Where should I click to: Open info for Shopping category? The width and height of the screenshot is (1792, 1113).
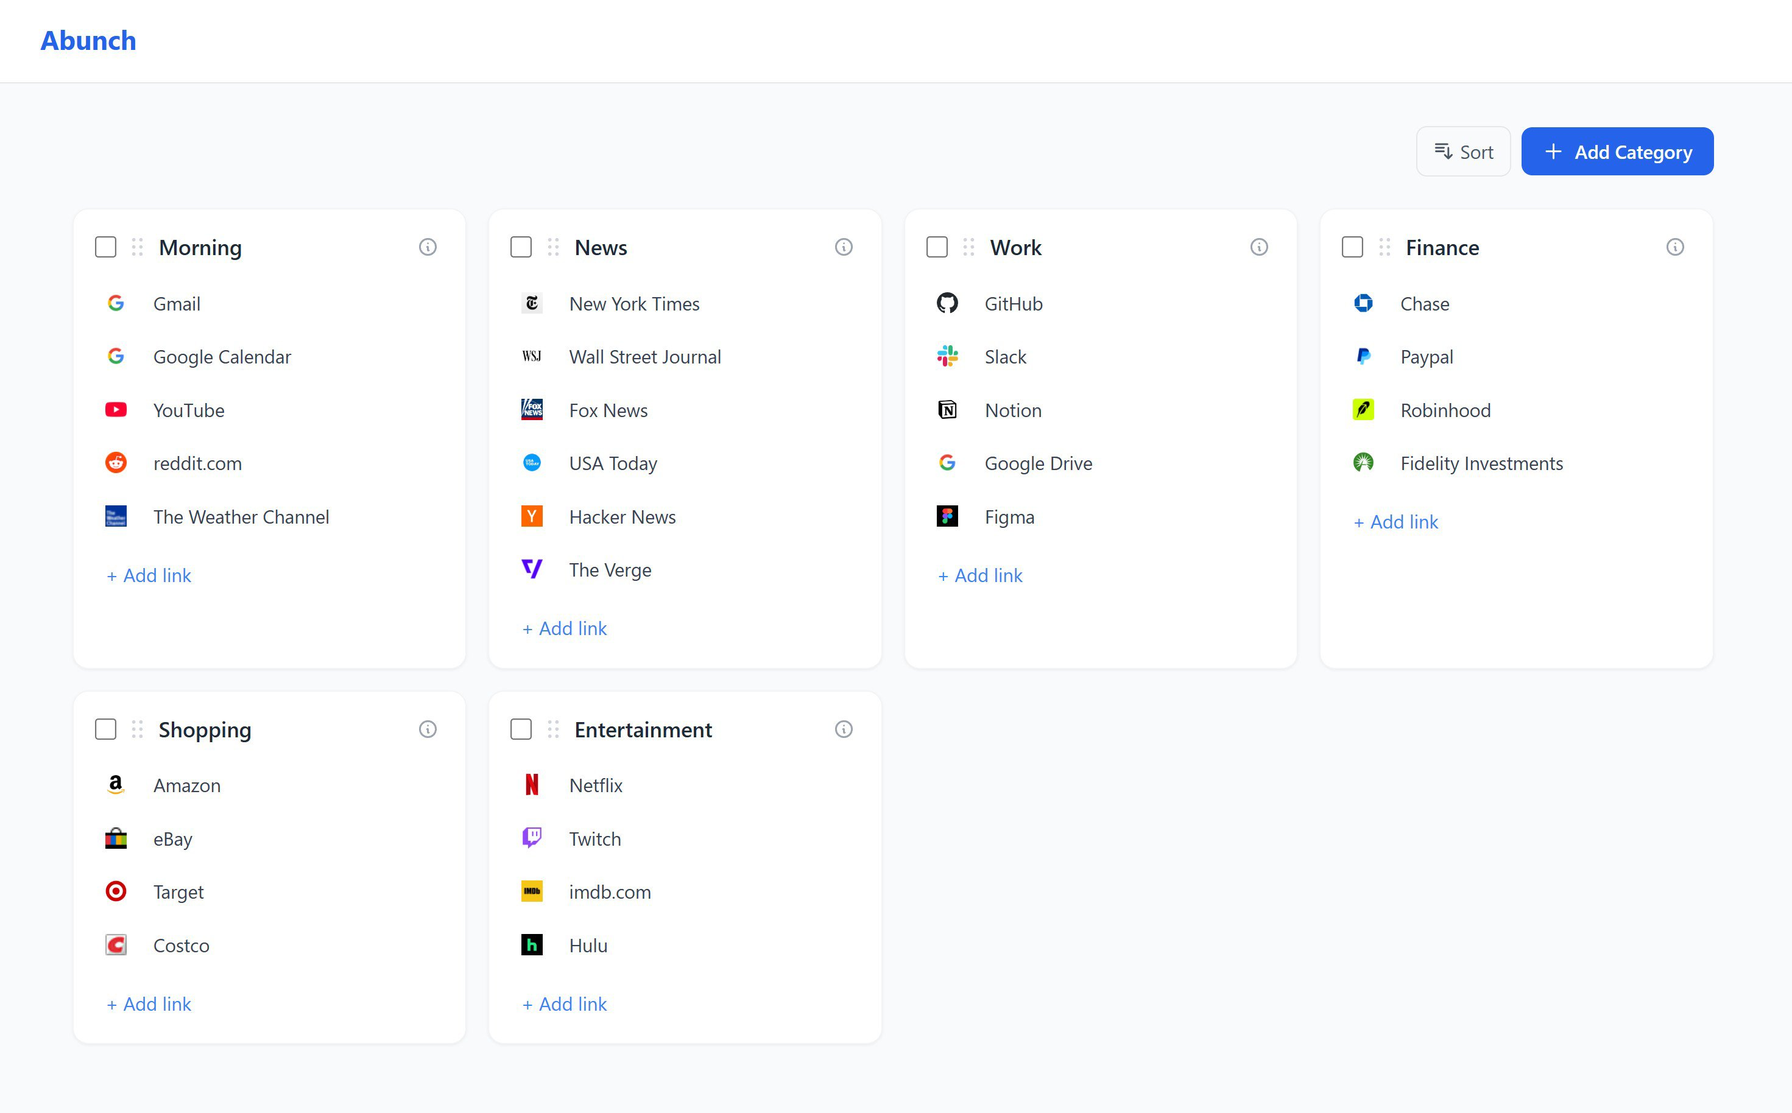tap(428, 729)
